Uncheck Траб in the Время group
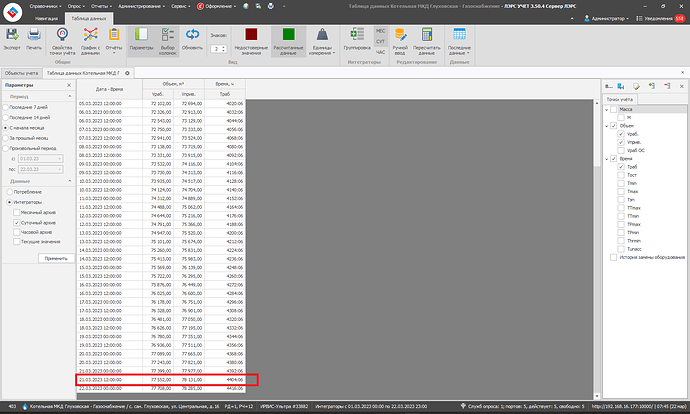Image resolution: width=690 pixels, height=414 pixels. pyautogui.click(x=621, y=167)
